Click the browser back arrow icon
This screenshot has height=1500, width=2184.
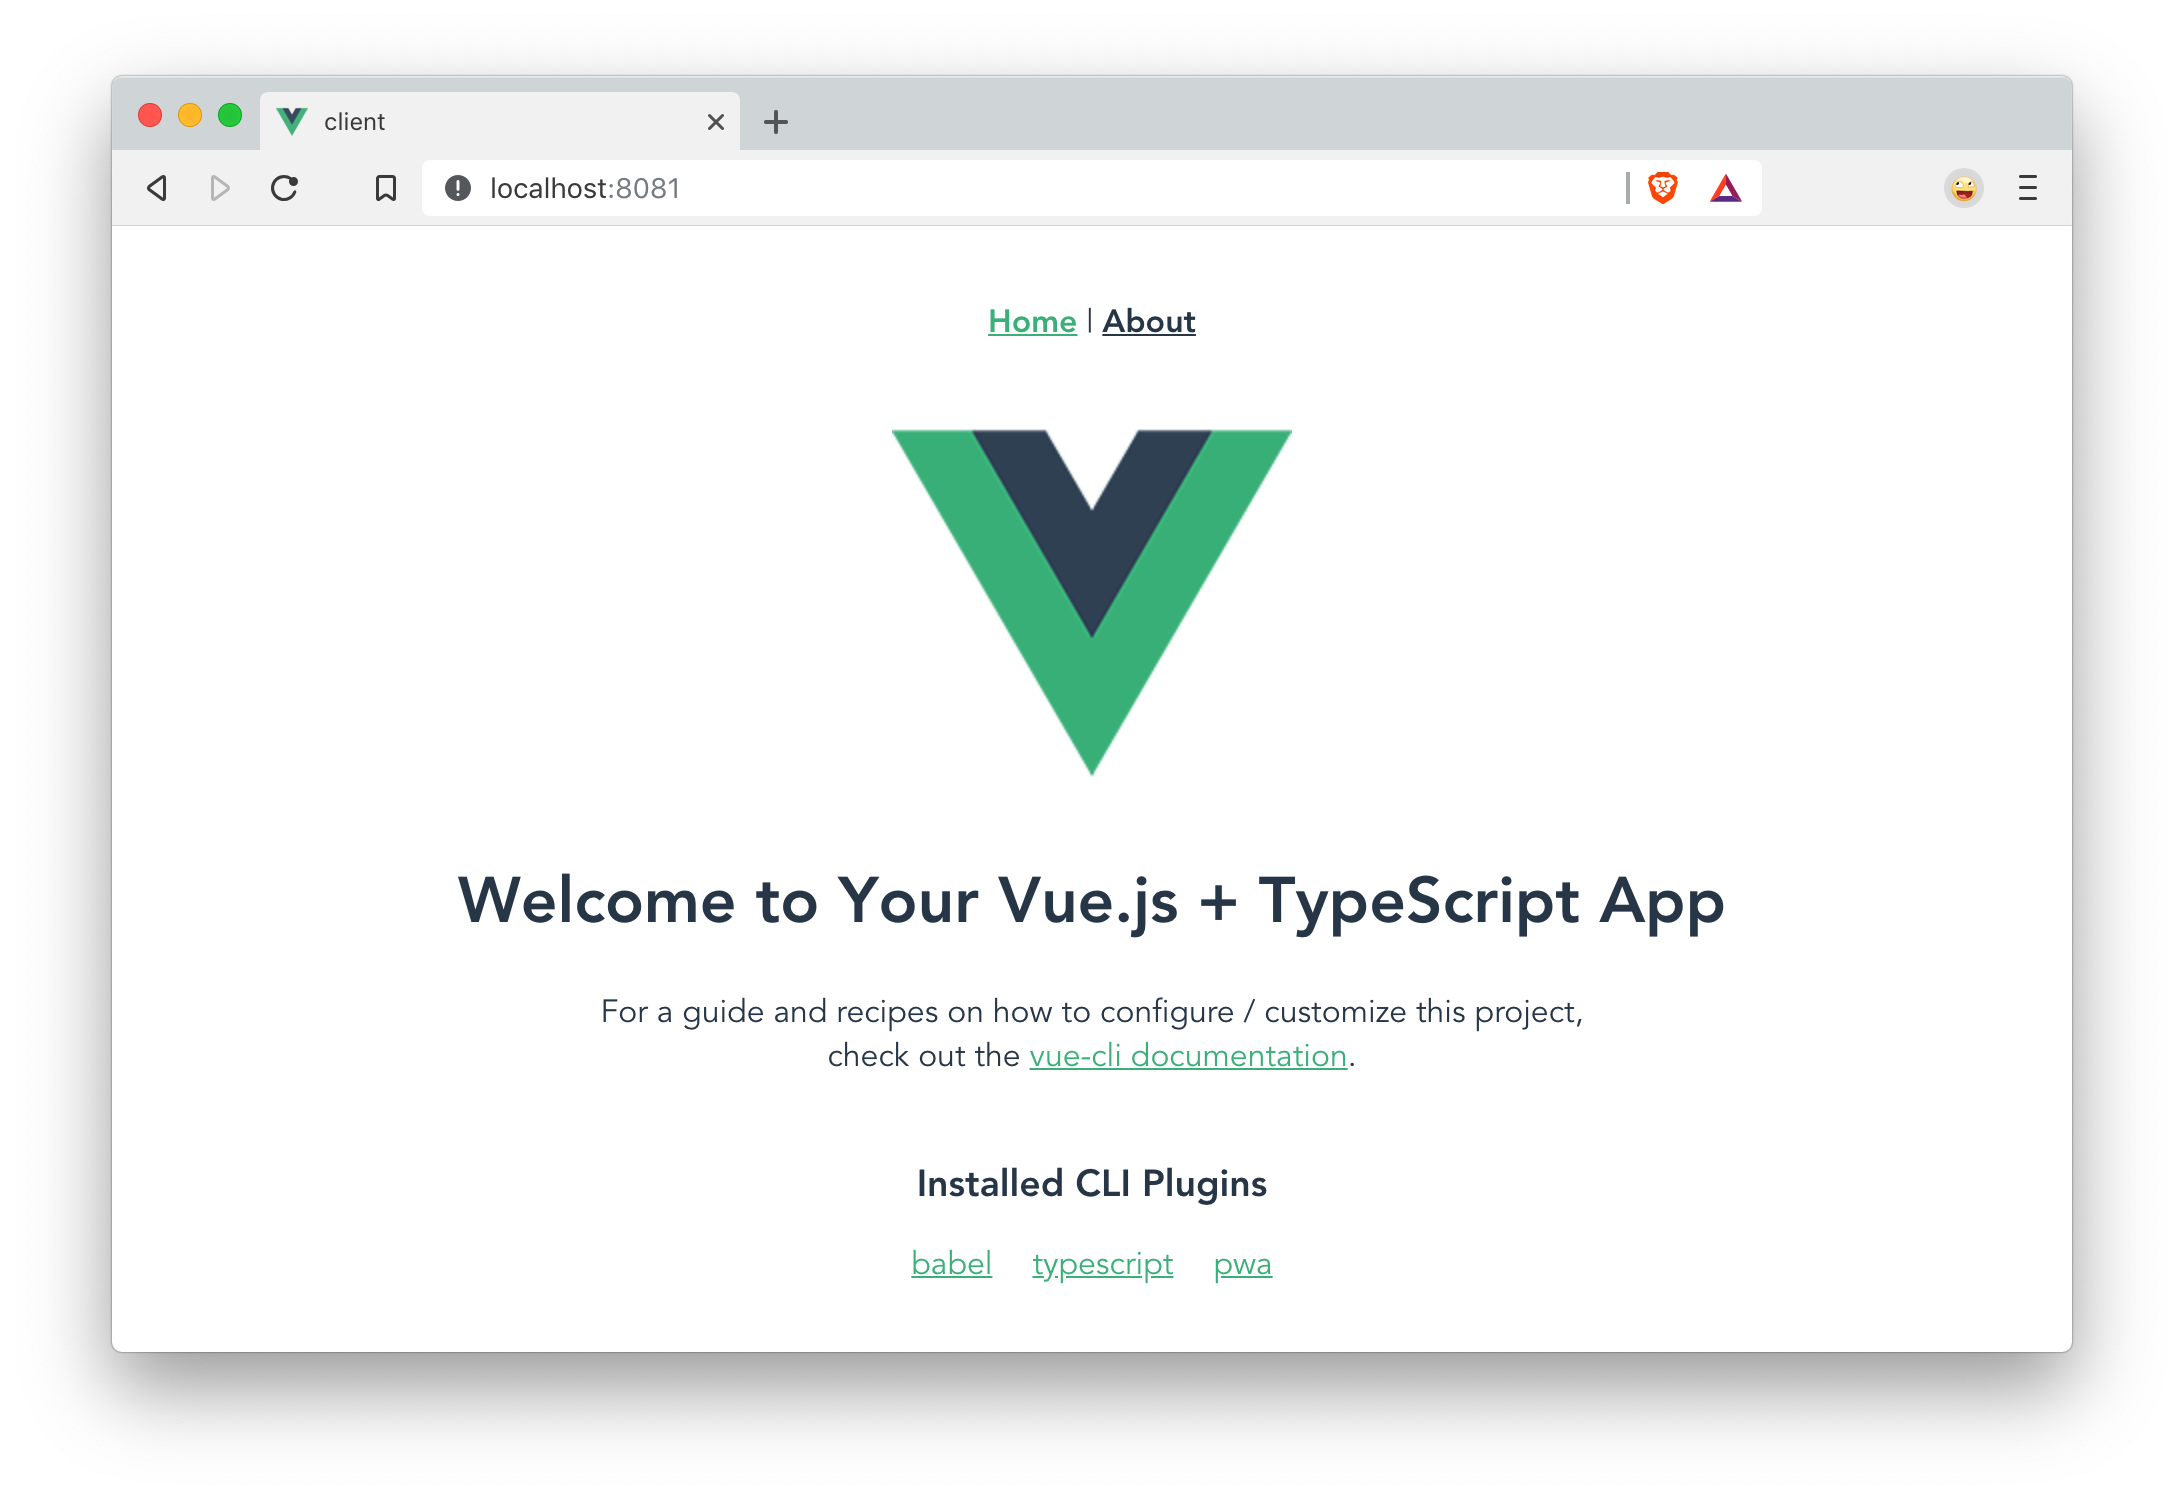(x=156, y=188)
